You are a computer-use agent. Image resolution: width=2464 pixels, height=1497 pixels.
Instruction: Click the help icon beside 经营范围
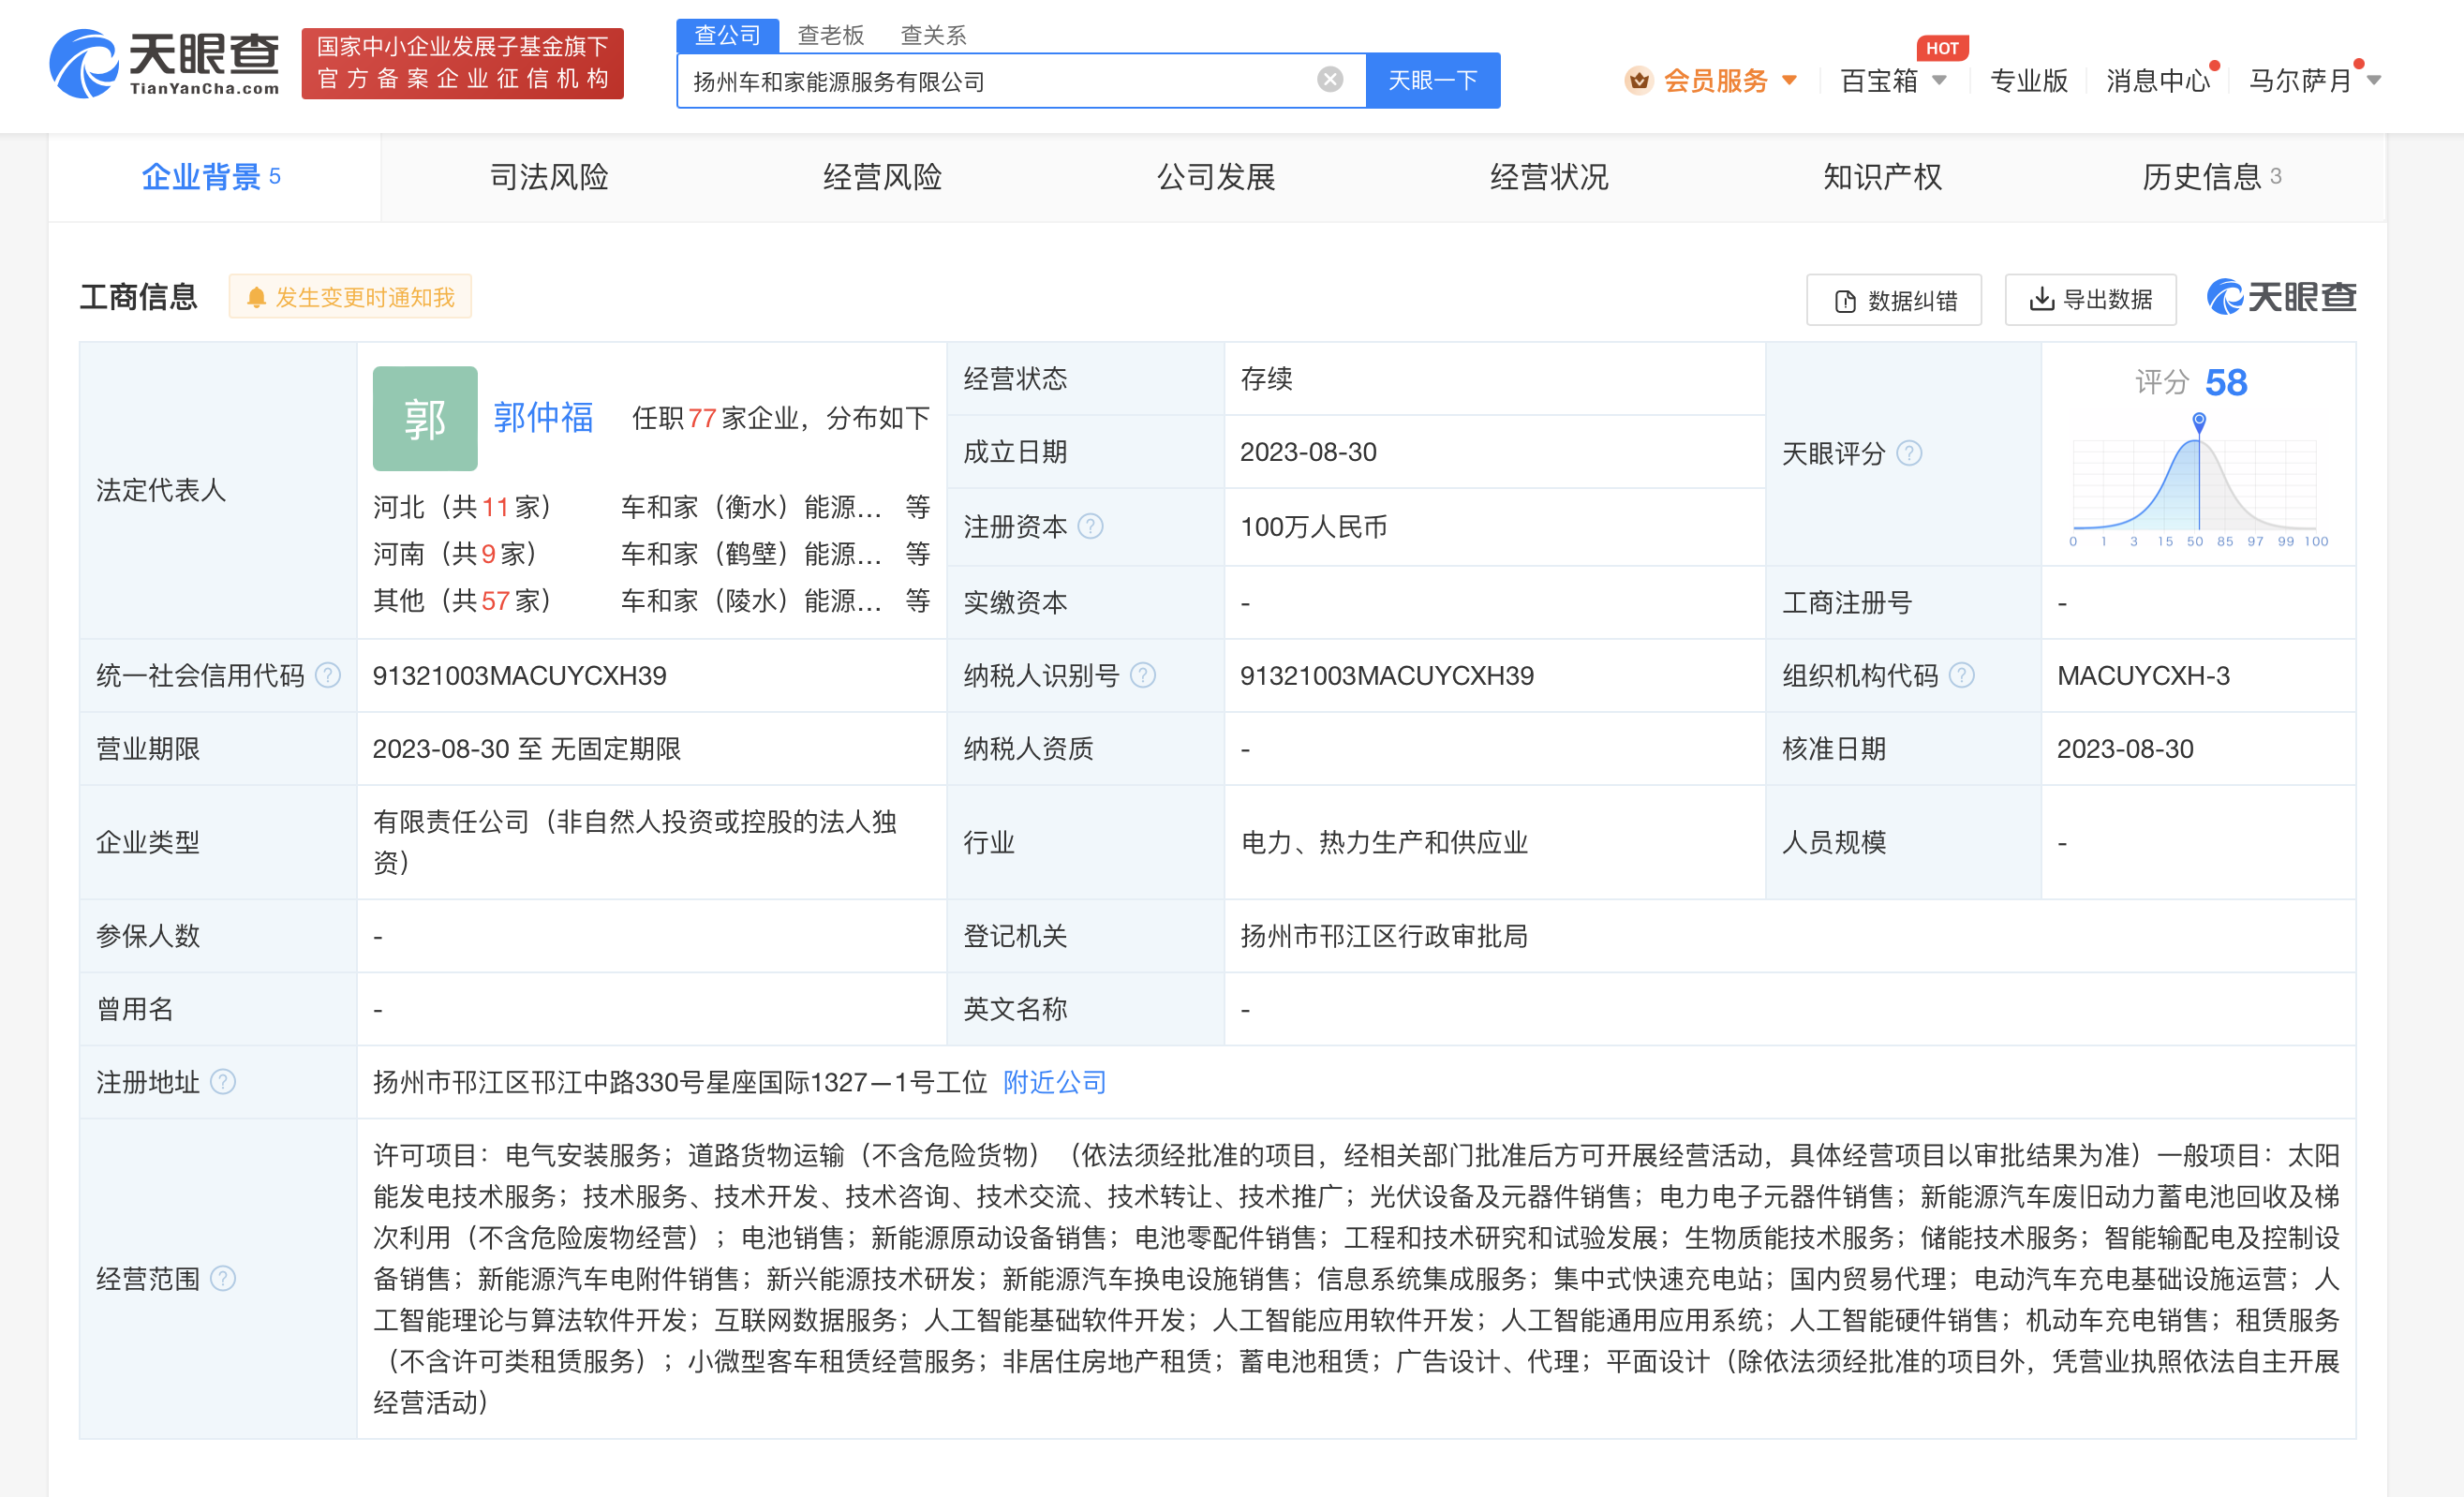click(224, 1279)
